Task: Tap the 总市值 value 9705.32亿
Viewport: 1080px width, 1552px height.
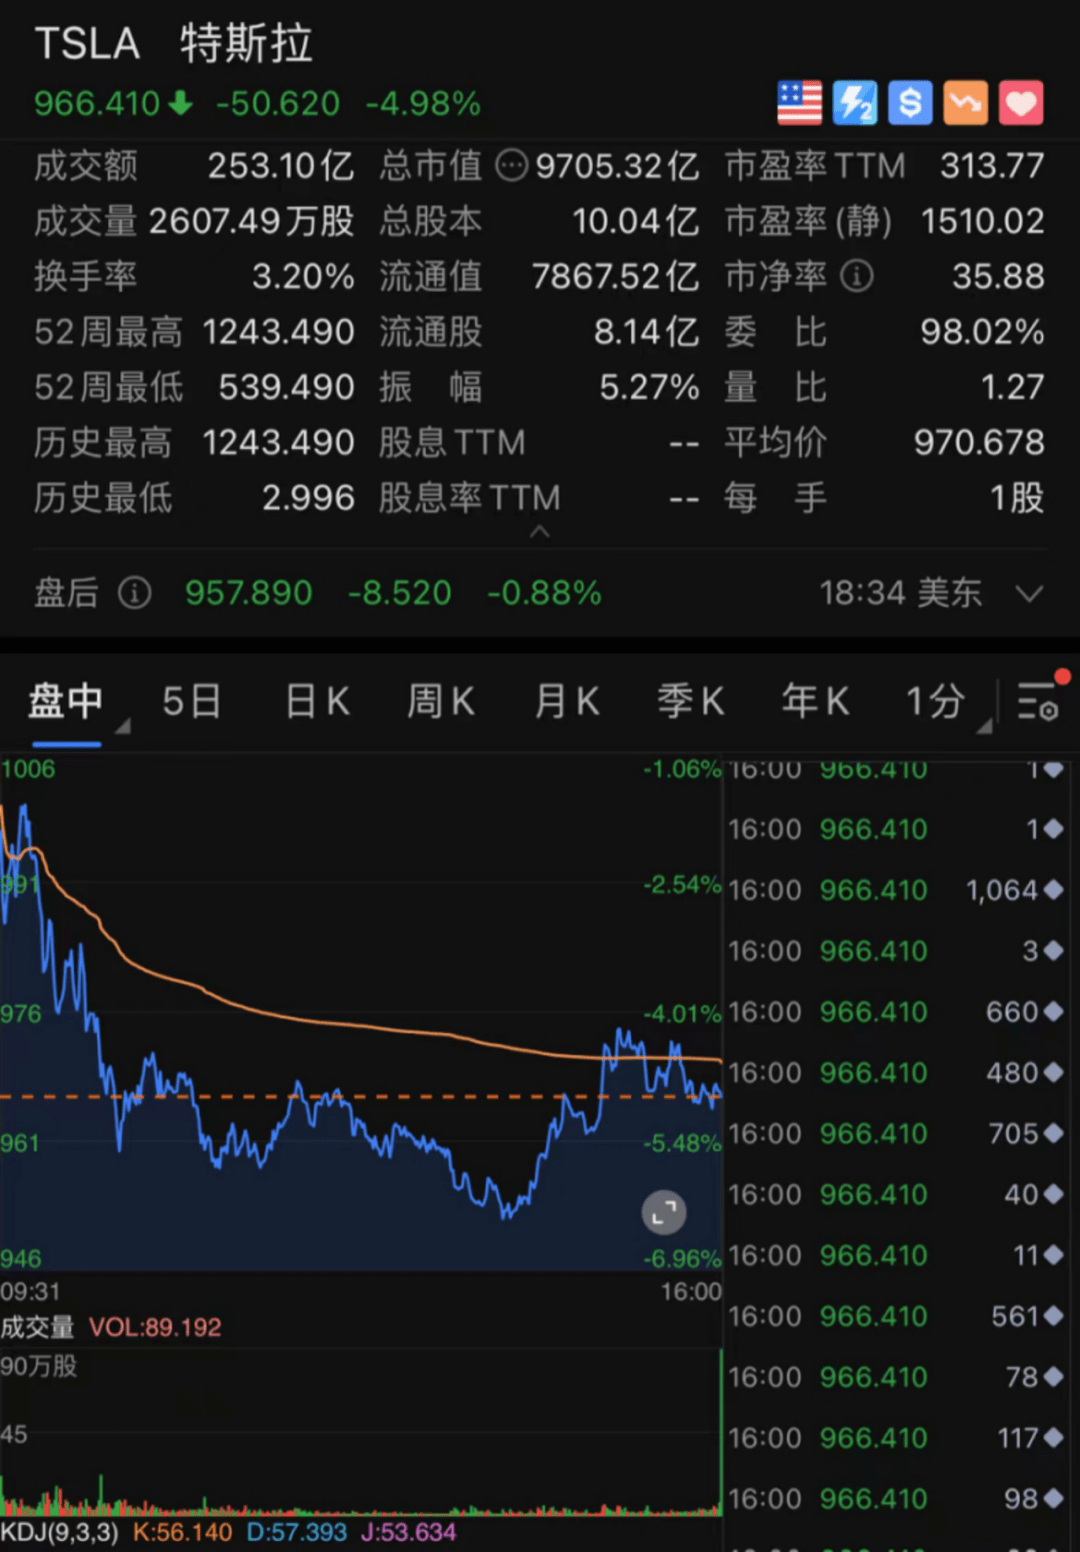Action: point(617,166)
